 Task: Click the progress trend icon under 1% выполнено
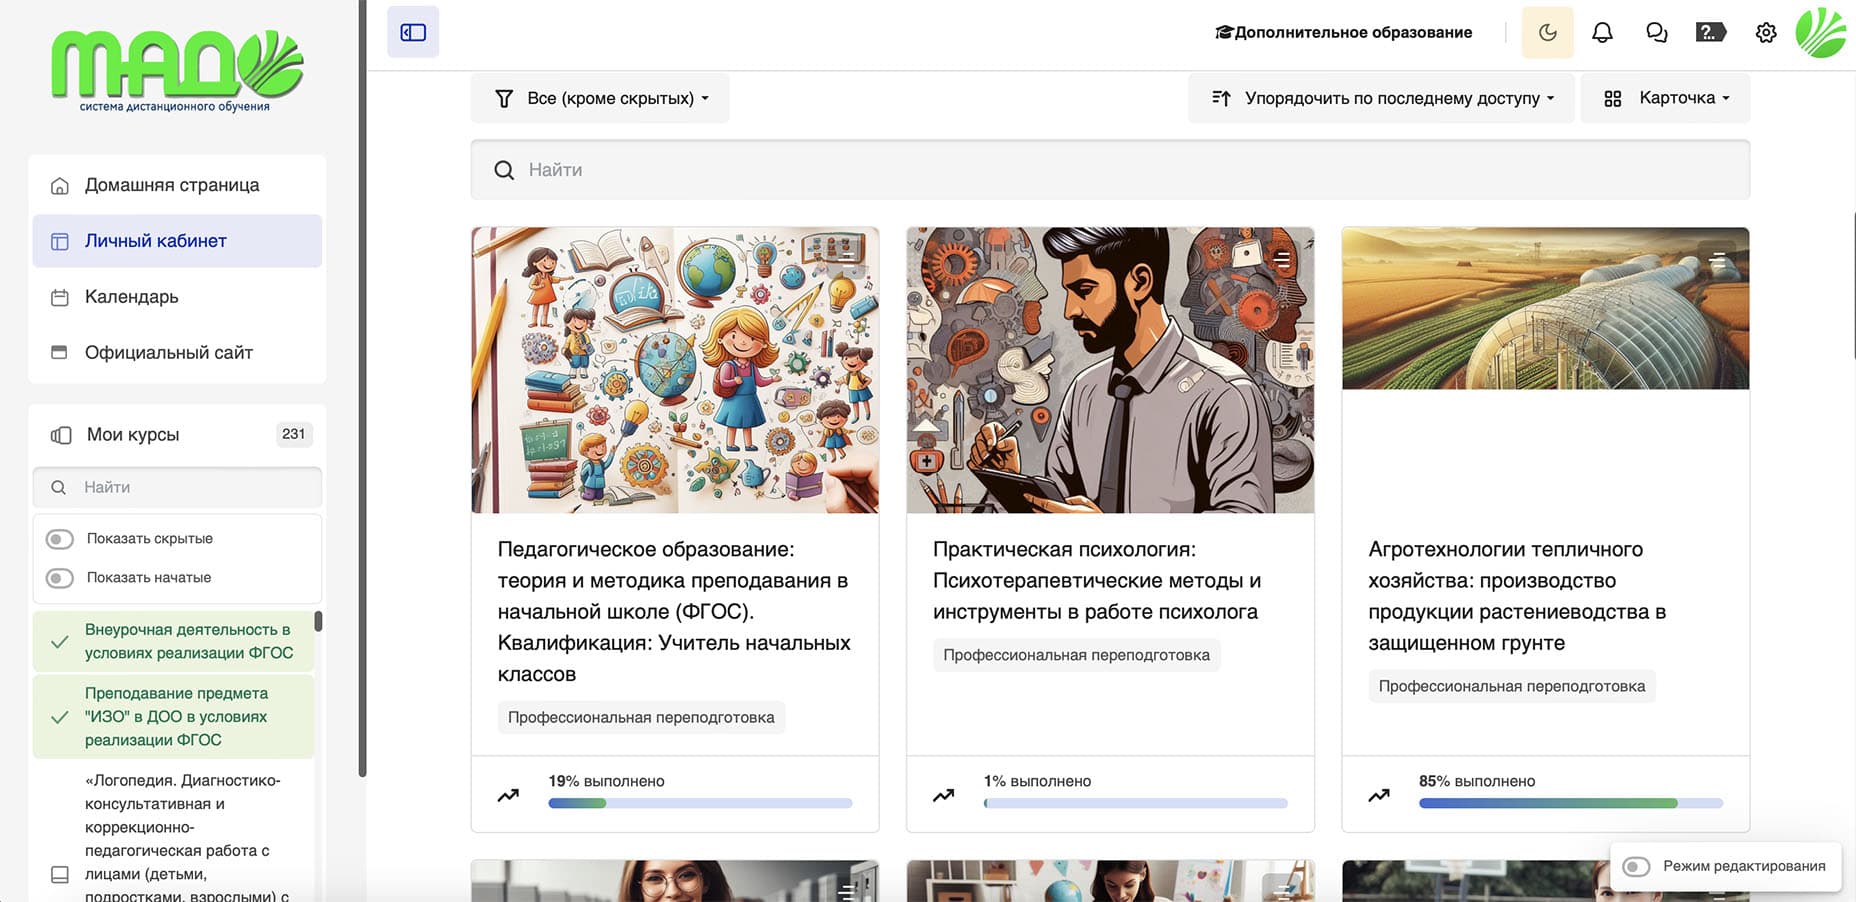pos(943,795)
